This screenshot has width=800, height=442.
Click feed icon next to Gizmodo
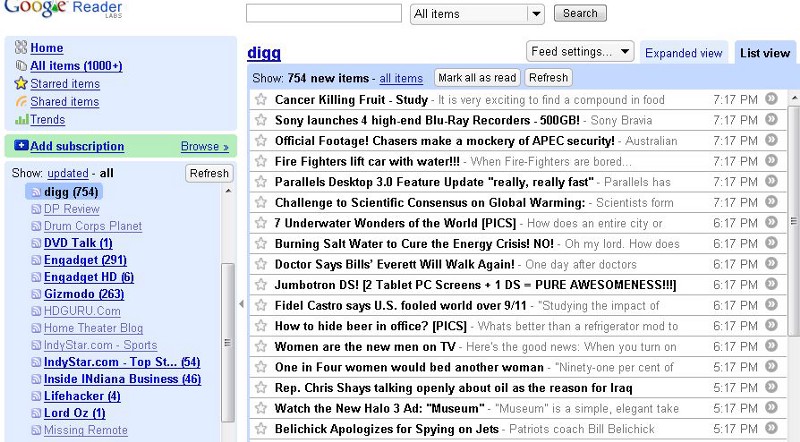point(36,294)
